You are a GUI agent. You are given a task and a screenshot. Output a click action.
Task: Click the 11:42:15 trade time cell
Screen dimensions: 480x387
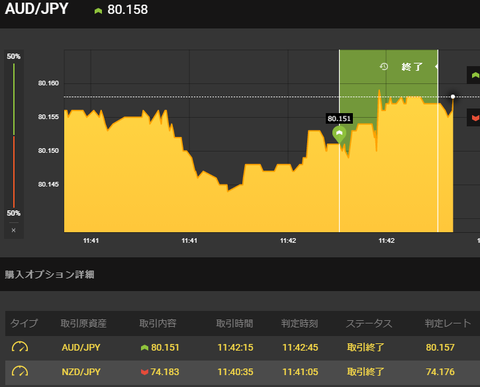(235, 348)
